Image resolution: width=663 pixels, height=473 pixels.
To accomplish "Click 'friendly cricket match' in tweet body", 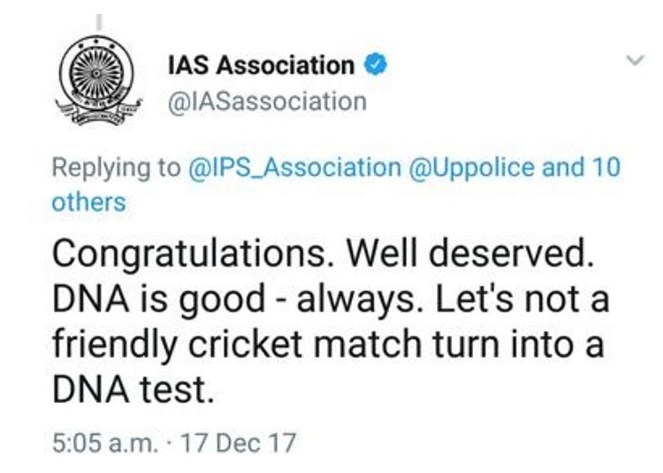I will [x=236, y=344].
